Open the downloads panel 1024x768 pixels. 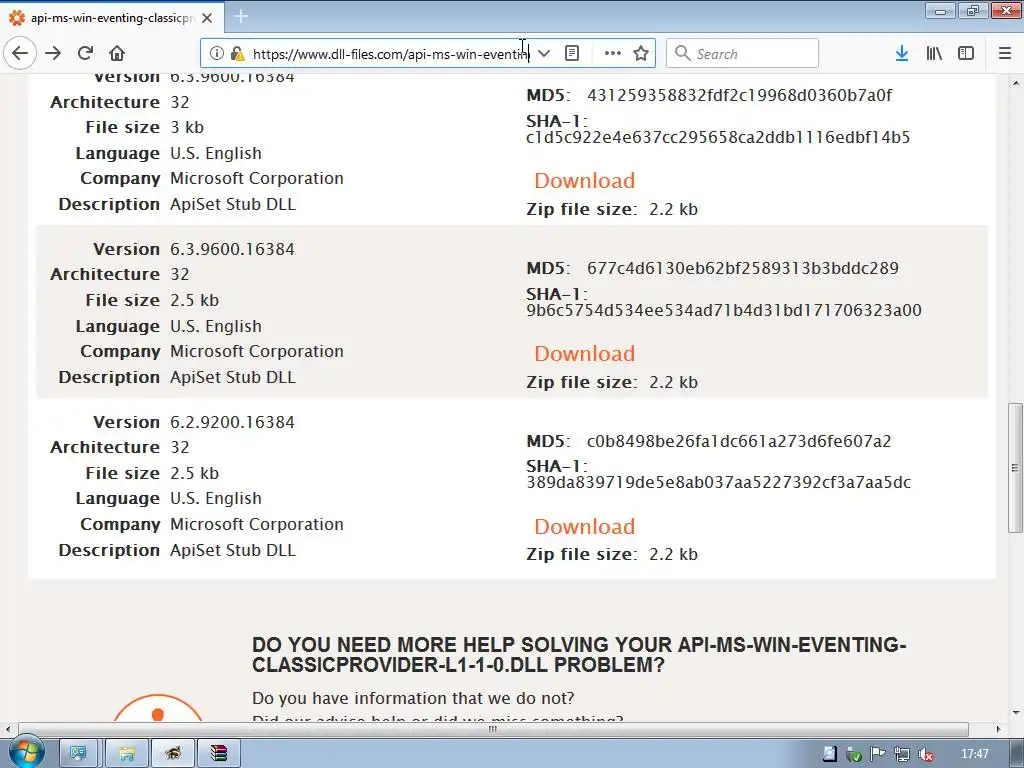click(x=902, y=54)
